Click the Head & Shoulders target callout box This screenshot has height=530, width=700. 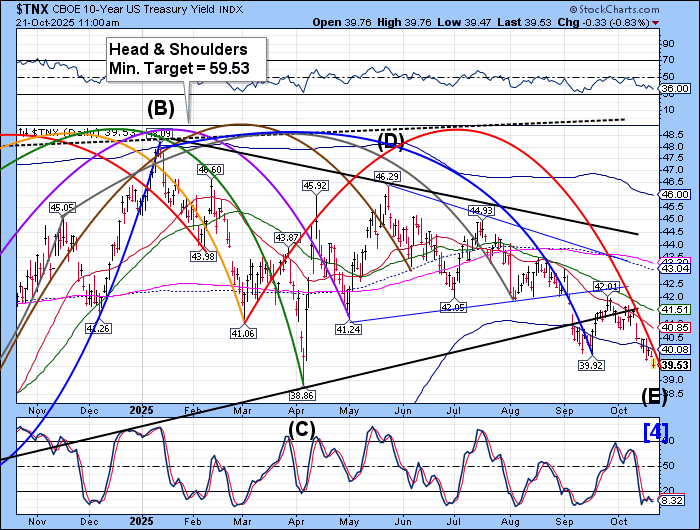(x=188, y=59)
